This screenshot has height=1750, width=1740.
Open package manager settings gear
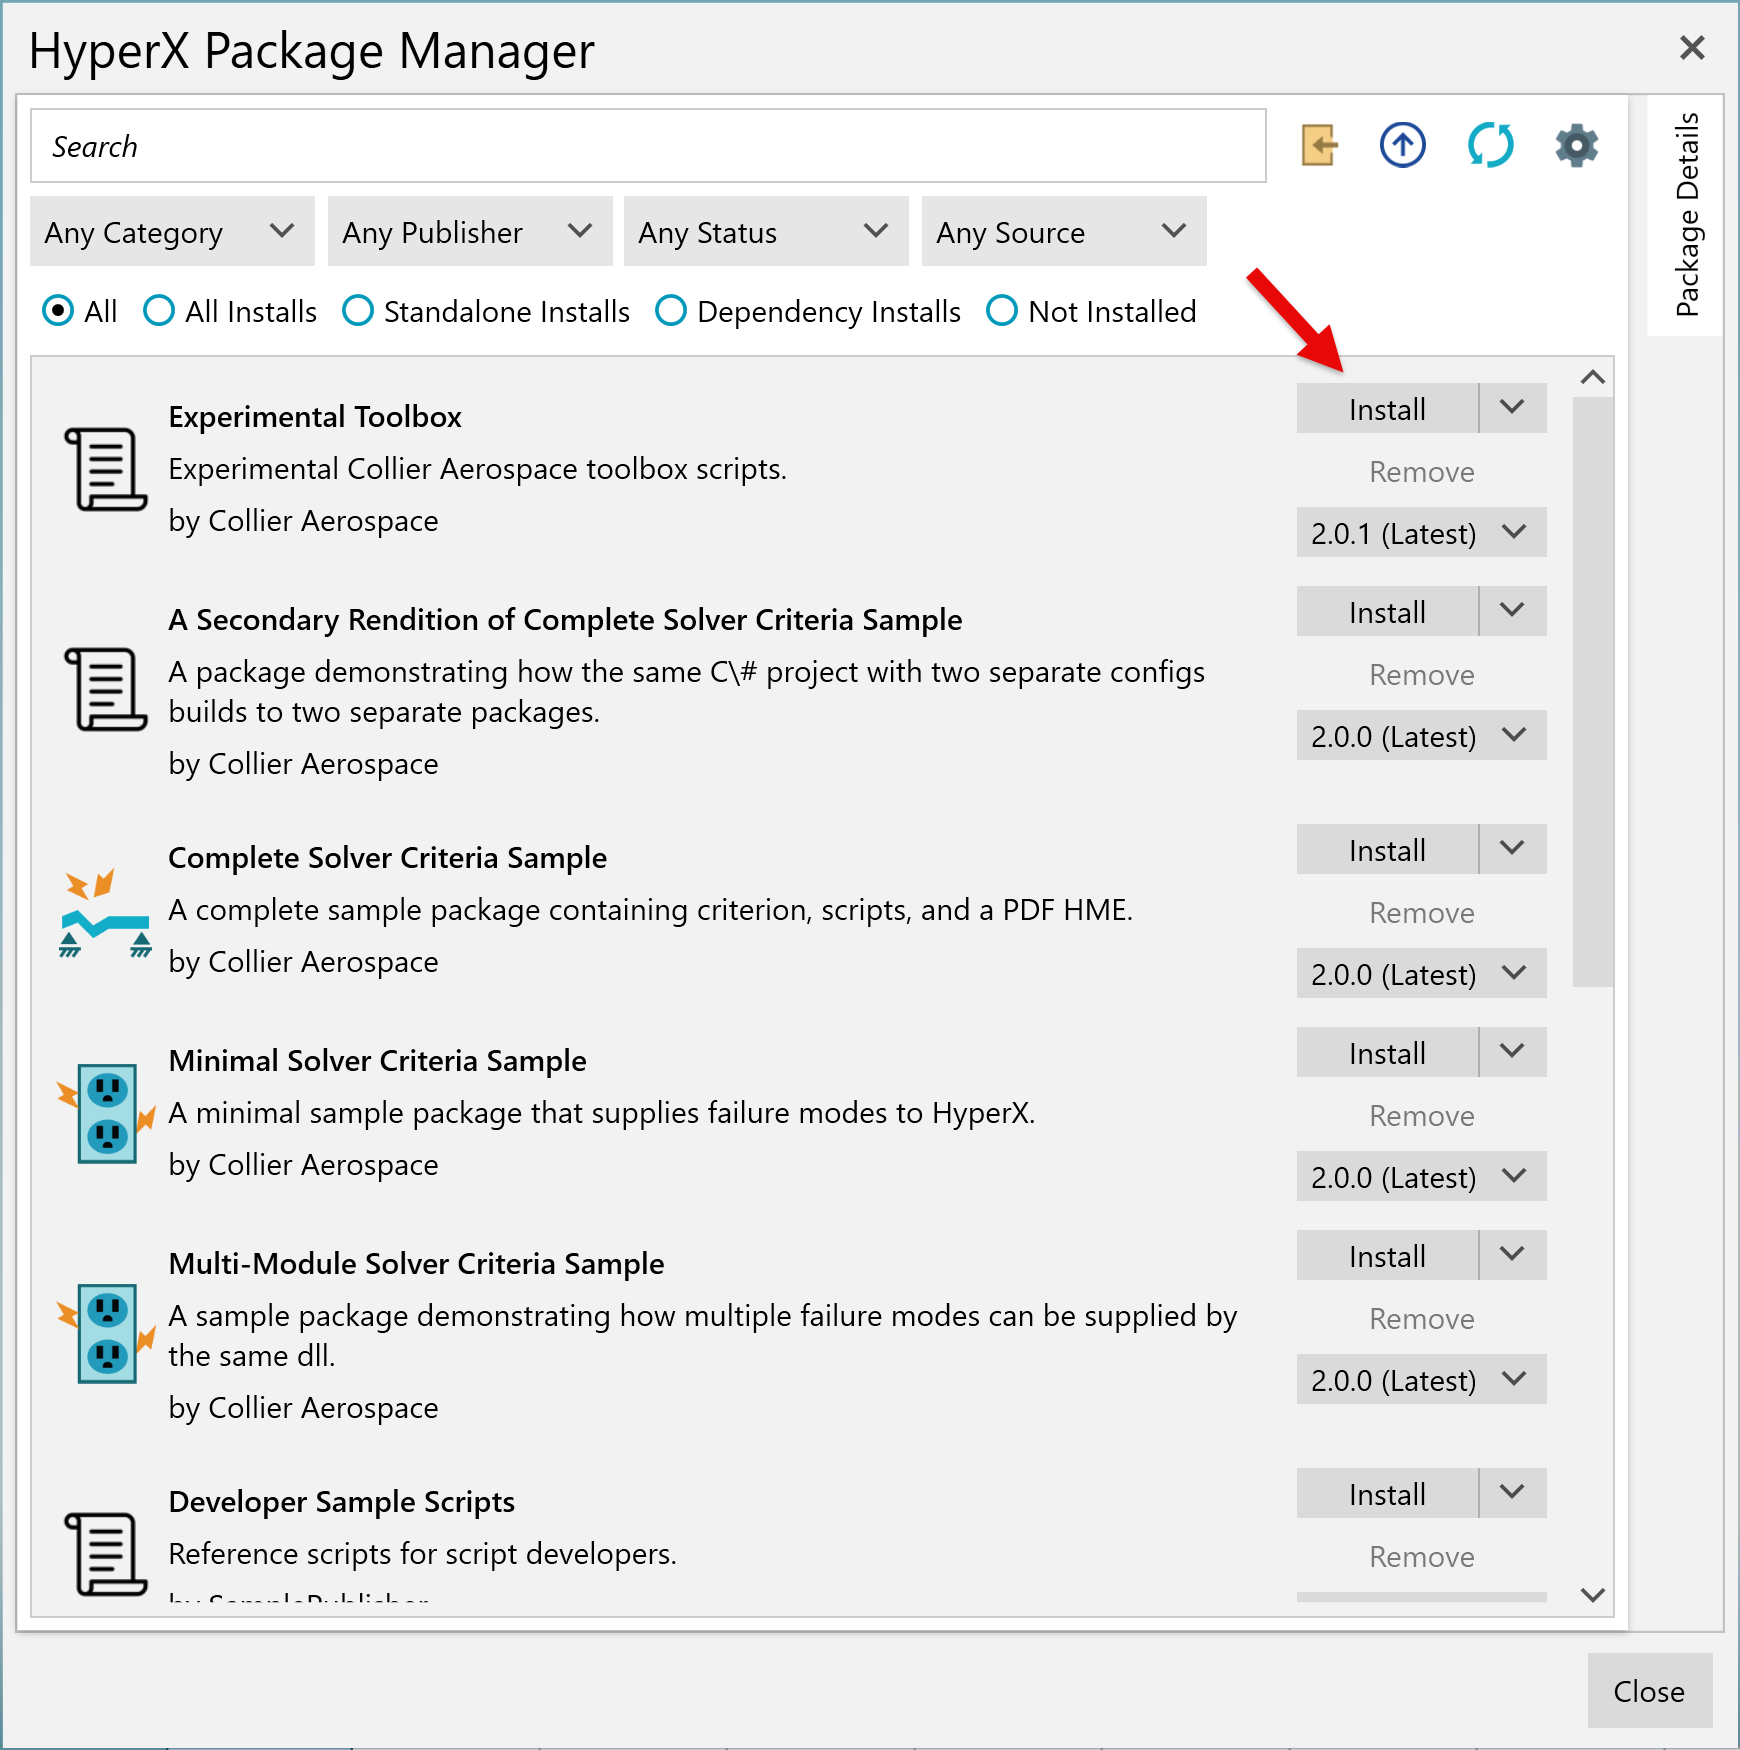pos(1577,146)
